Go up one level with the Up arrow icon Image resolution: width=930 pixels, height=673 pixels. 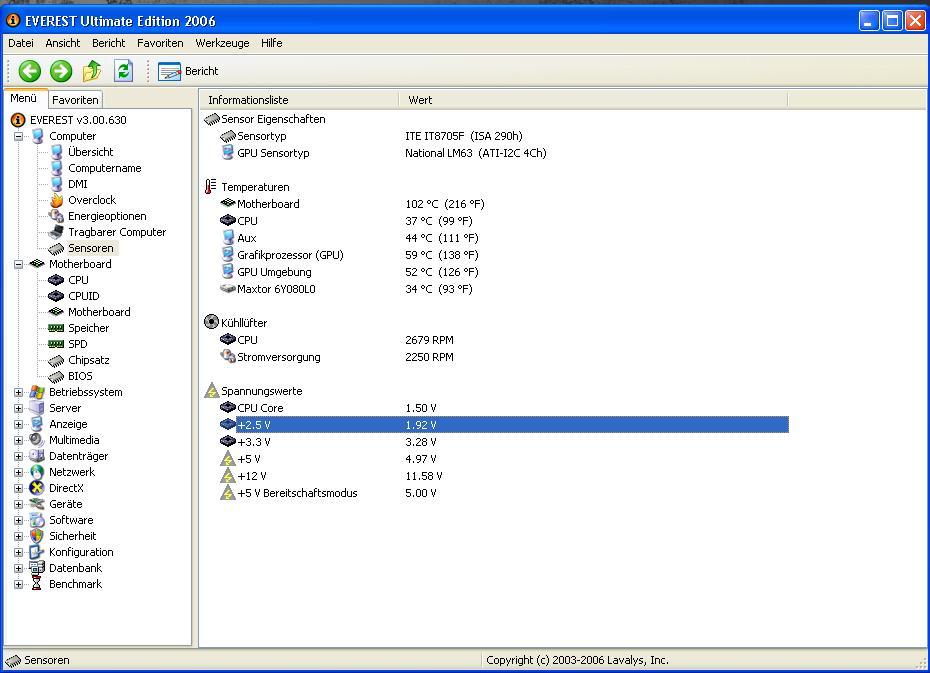[92, 71]
